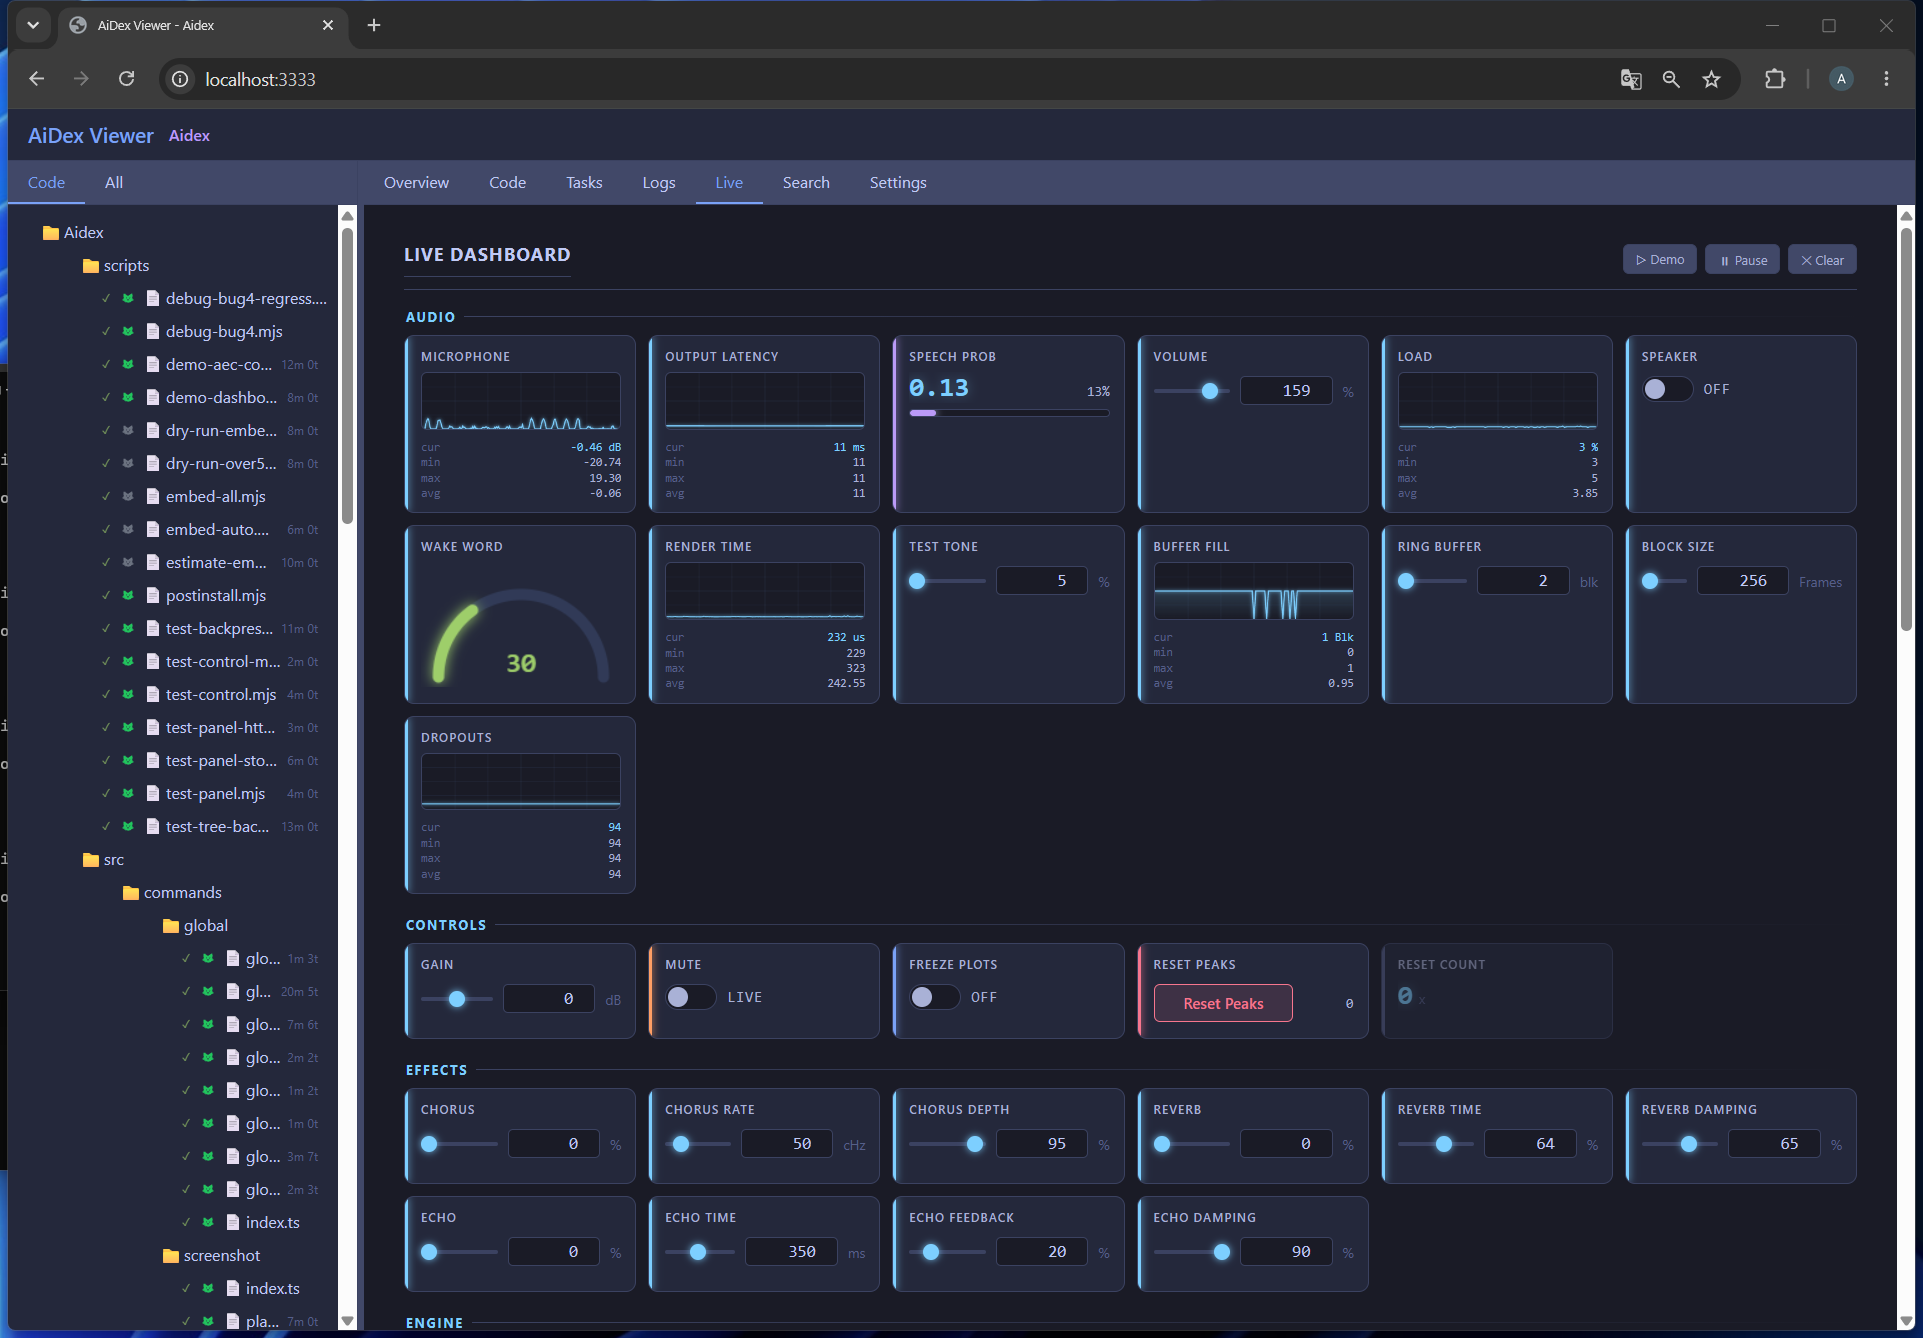
Task: Click the commands folder icon
Action: coord(131,893)
